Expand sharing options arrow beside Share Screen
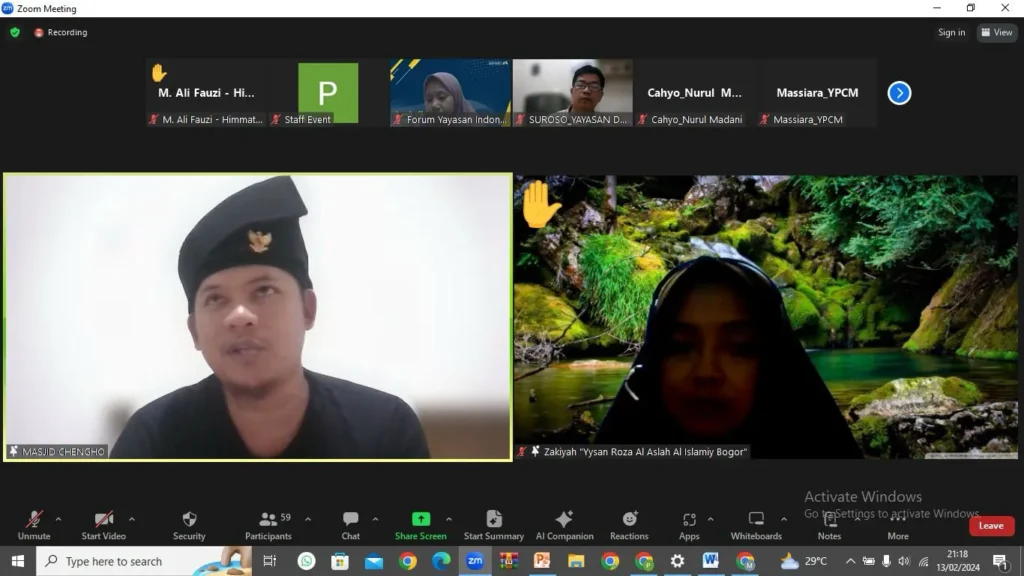This screenshot has height=576, width=1024. pyautogui.click(x=449, y=520)
